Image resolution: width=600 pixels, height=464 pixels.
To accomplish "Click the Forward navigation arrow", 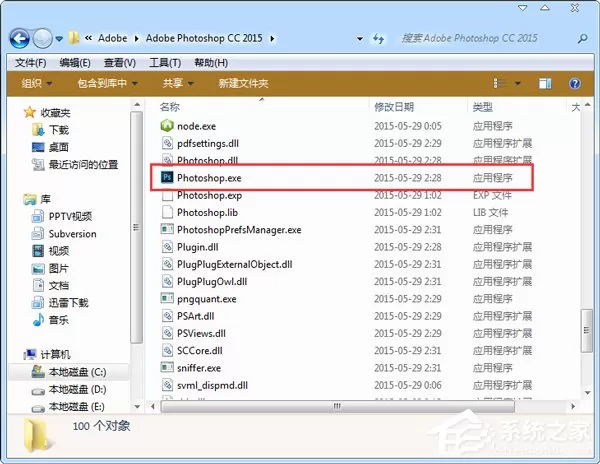I will coord(42,38).
